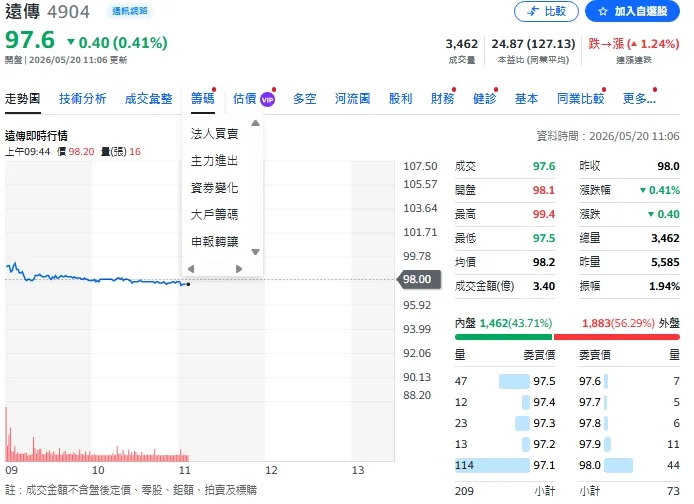Image resolution: width=694 pixels, height=504 pixels.
Task: Expand the 更多... tab menu
Action: 639,98
